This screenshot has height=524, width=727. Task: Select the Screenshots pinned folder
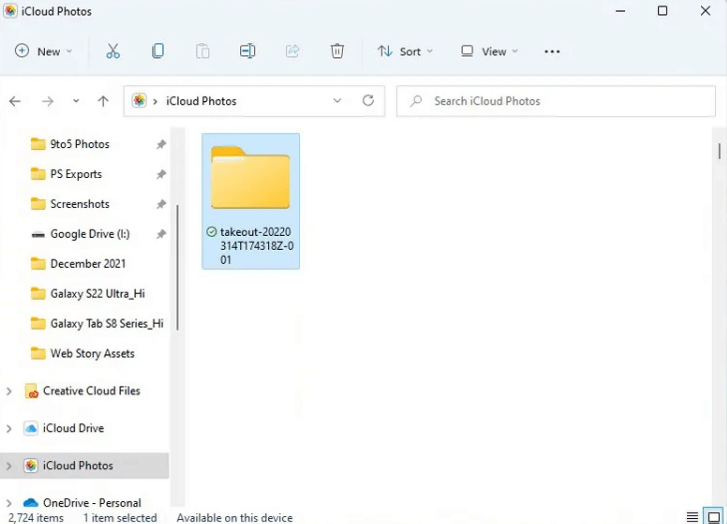[80, 204]
